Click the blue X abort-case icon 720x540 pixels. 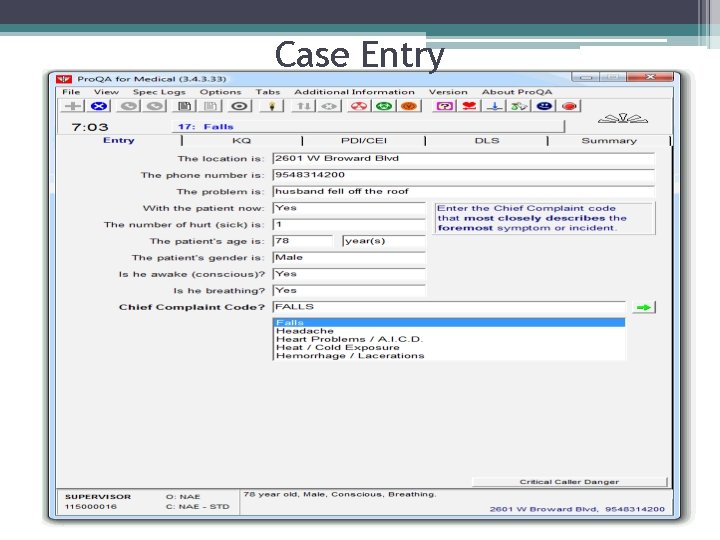tap(99, 107)
